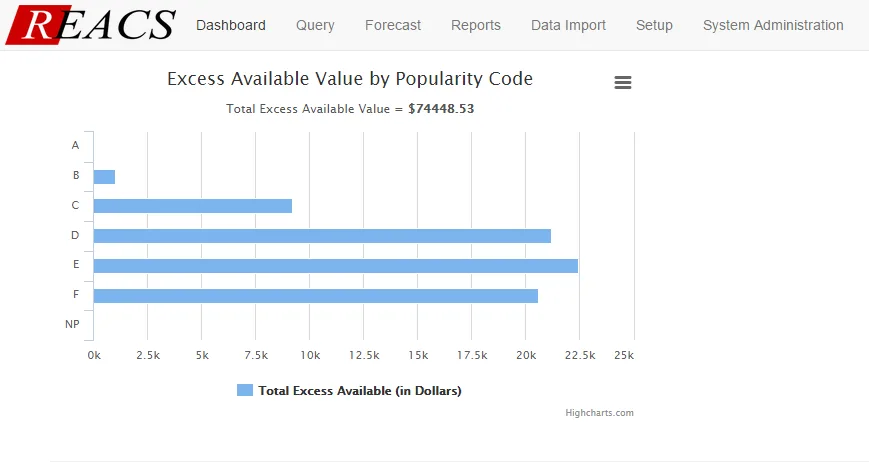Viewport: 869px width, 462px height.
Task: Select the bar for popularity code D
Action: pos(322,236)
